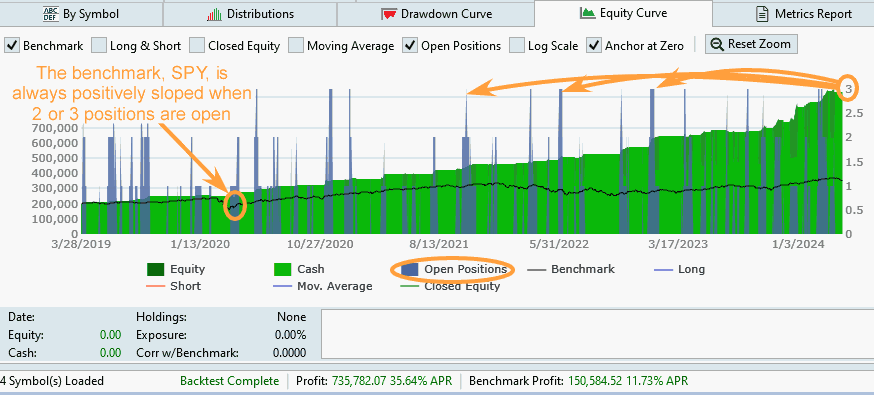Screen dimensions: 874x395
Task: Click the Mov. Average legend line marker
Action: 283,286
